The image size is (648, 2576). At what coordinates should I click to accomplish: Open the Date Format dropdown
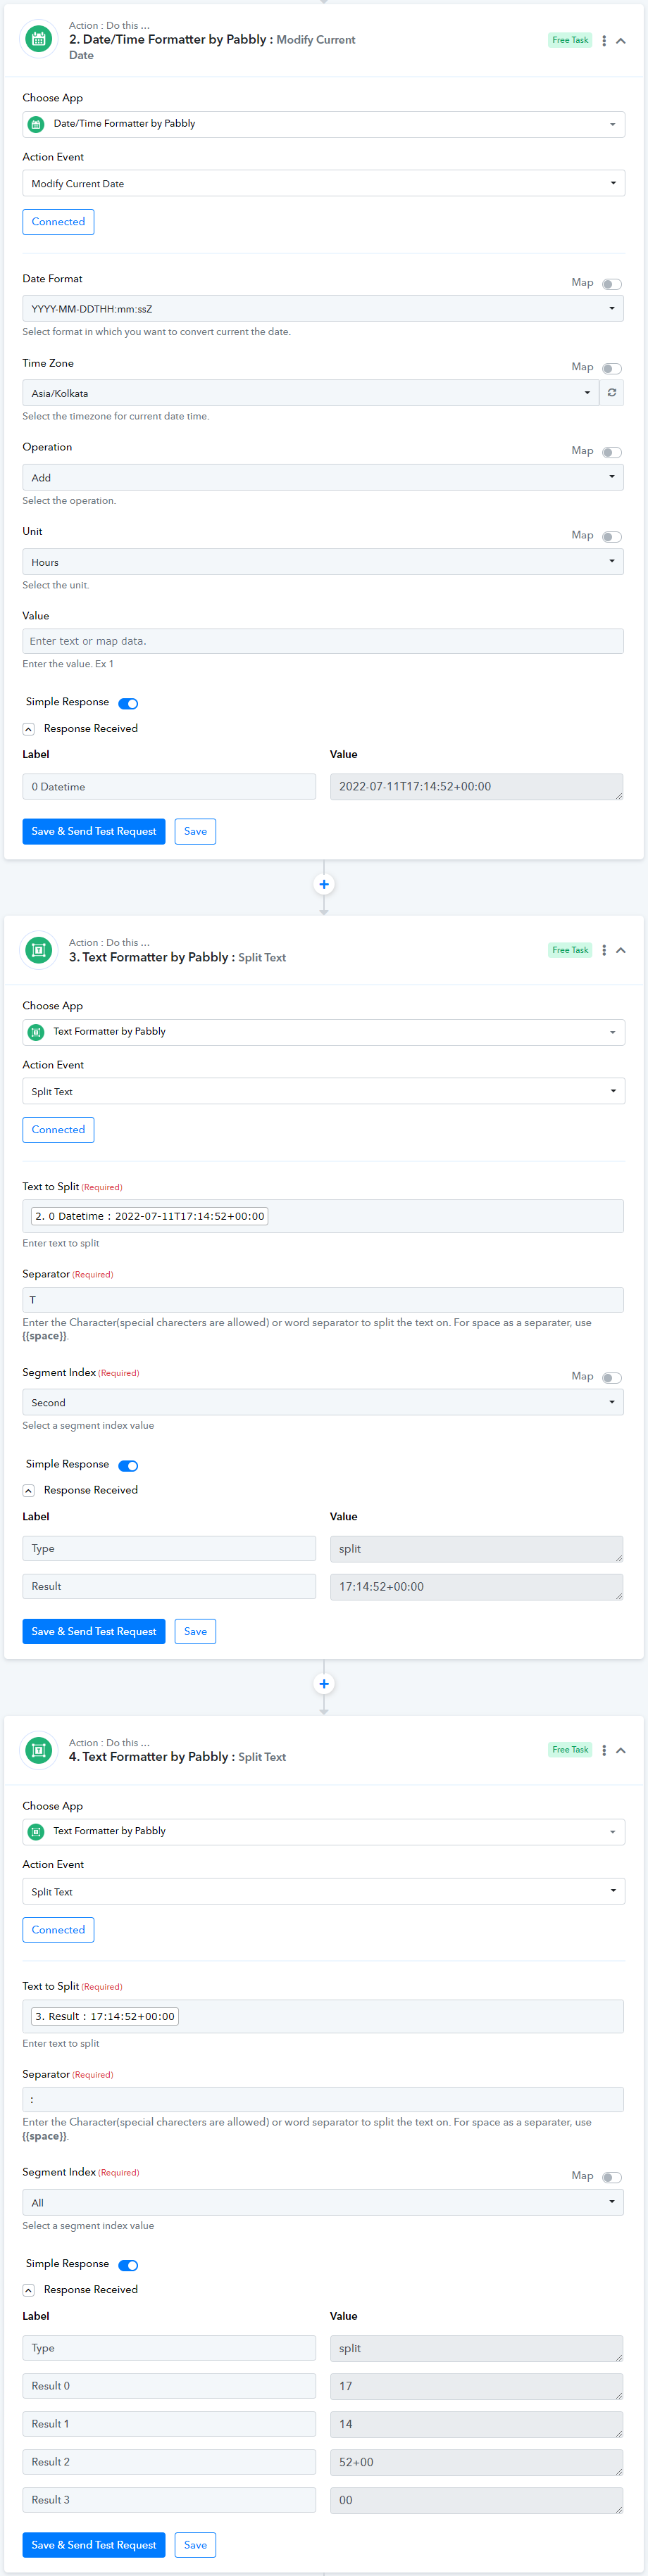(323, 308)
